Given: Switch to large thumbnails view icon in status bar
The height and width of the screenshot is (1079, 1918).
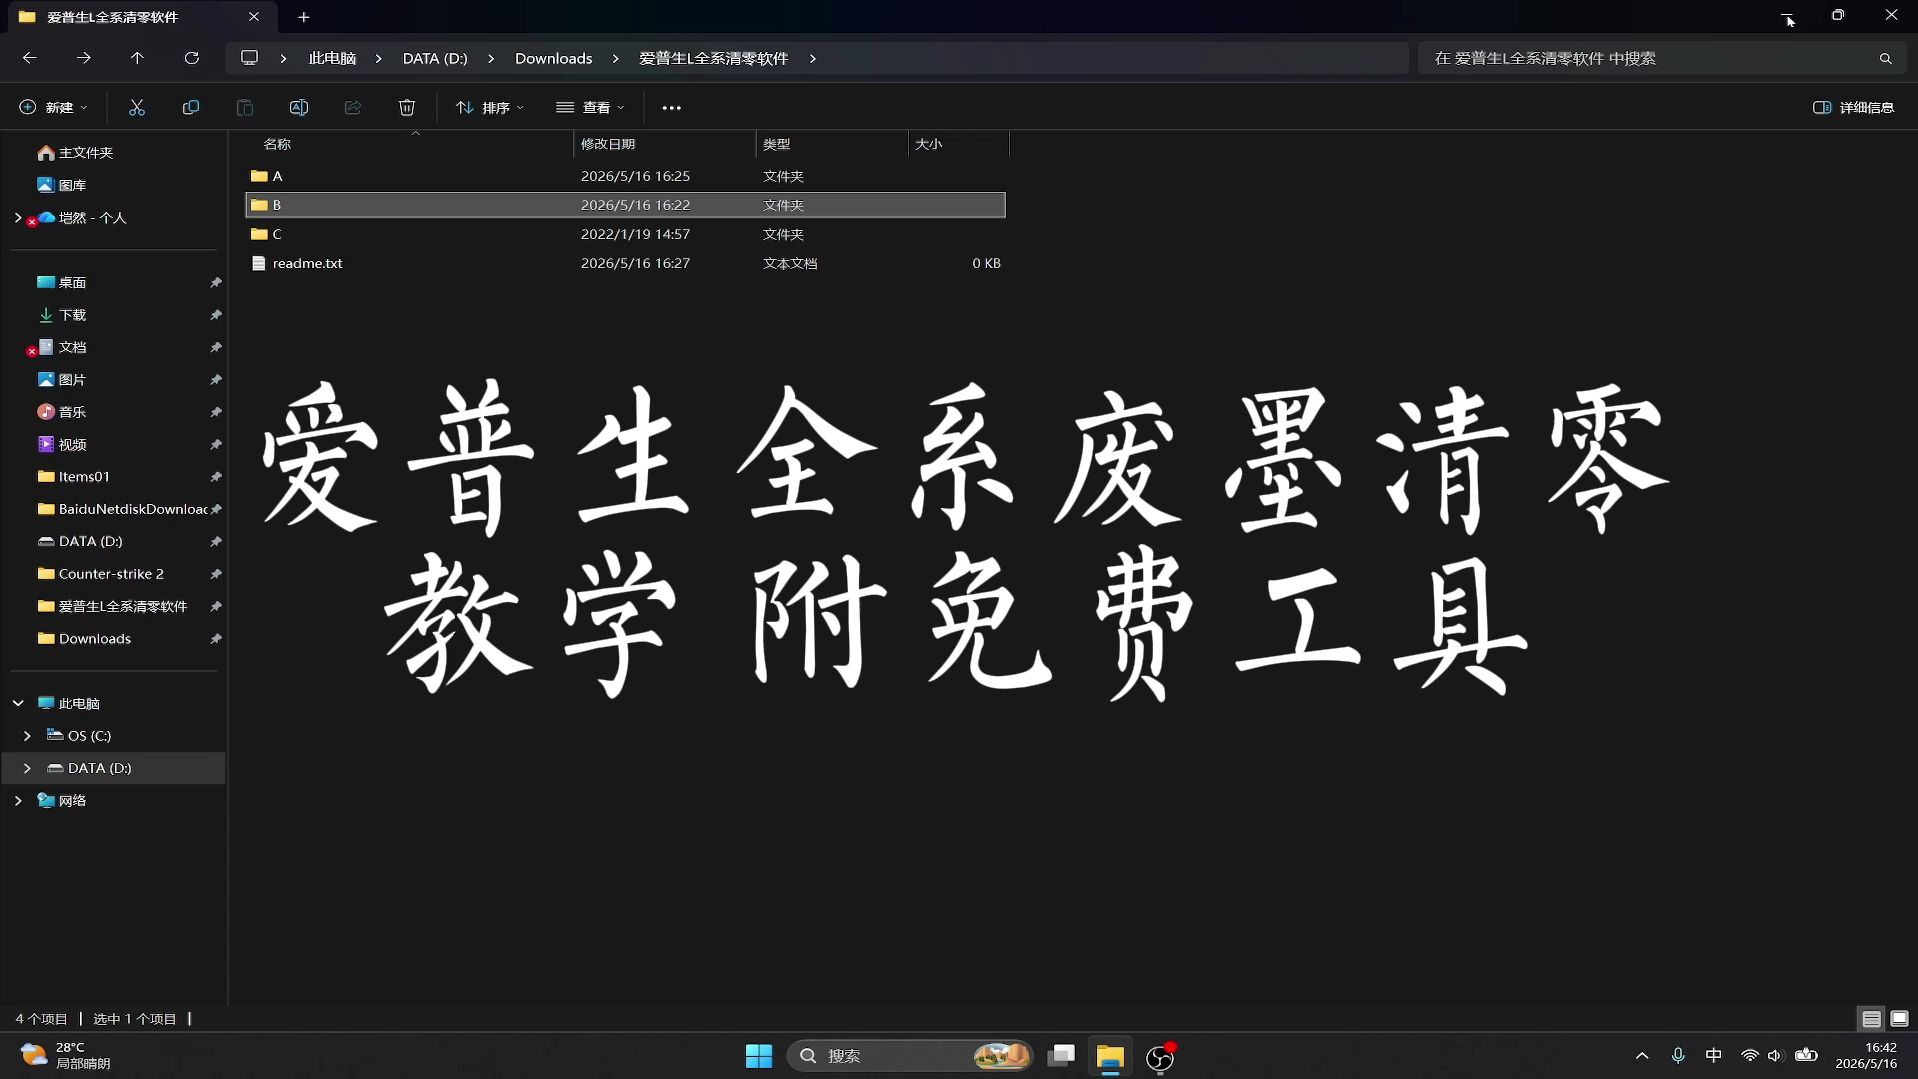Looking at the screenshot, I should pyautogui.click(x=1900, y=1019).
